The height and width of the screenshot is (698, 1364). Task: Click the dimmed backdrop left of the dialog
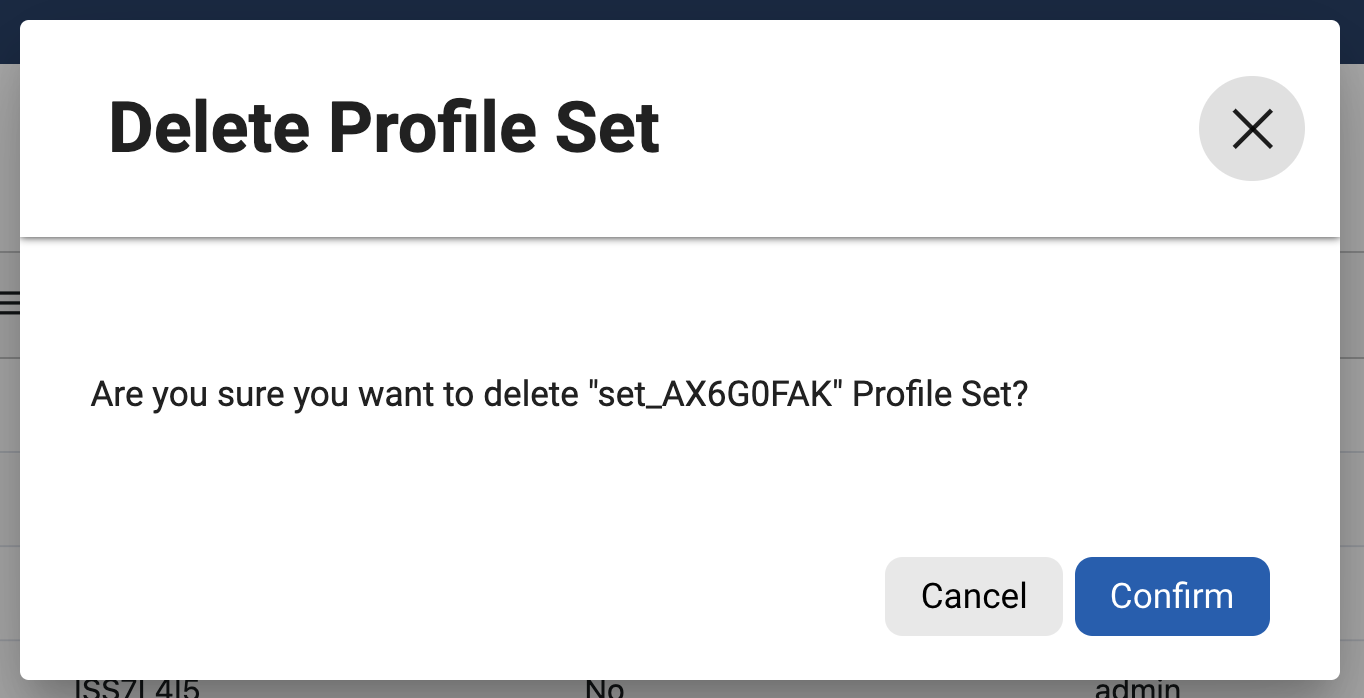tap(9, 500)
